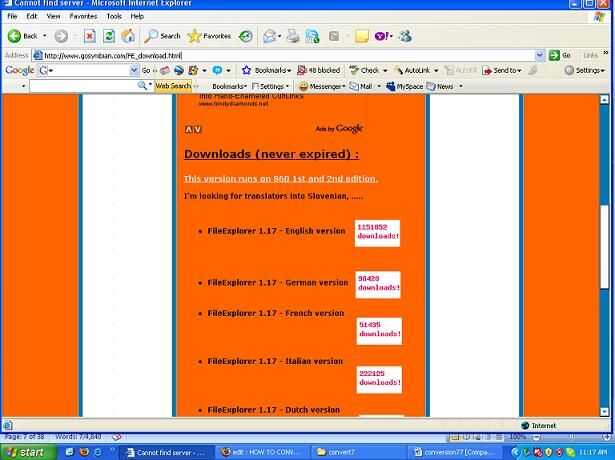The width and height of the screenshot is (615, 460).
Task: Open Bookmarks menu in the lower search toolbar
Action: tap(229, 86)
